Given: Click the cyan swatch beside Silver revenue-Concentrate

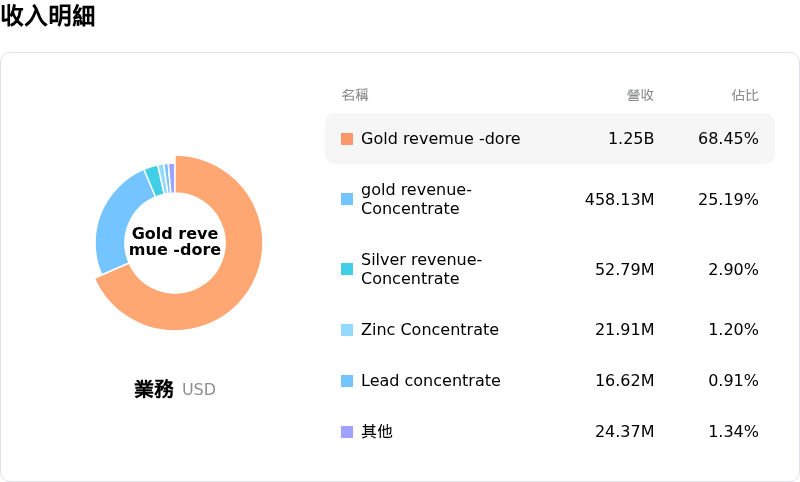Looking at the screenshot, I should (x=347, y=269).
